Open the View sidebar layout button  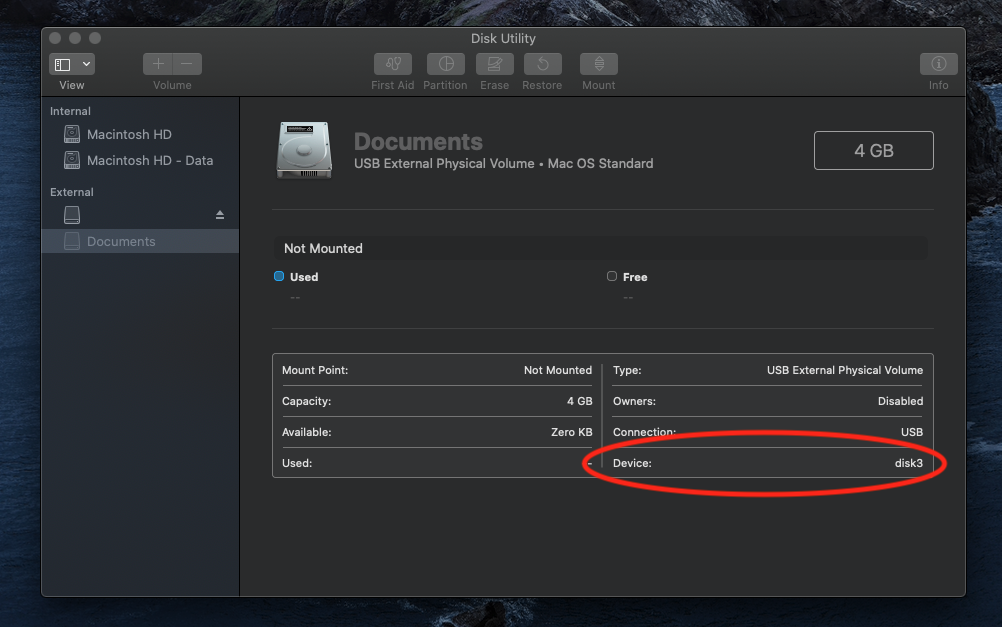[x=63, y=64]
